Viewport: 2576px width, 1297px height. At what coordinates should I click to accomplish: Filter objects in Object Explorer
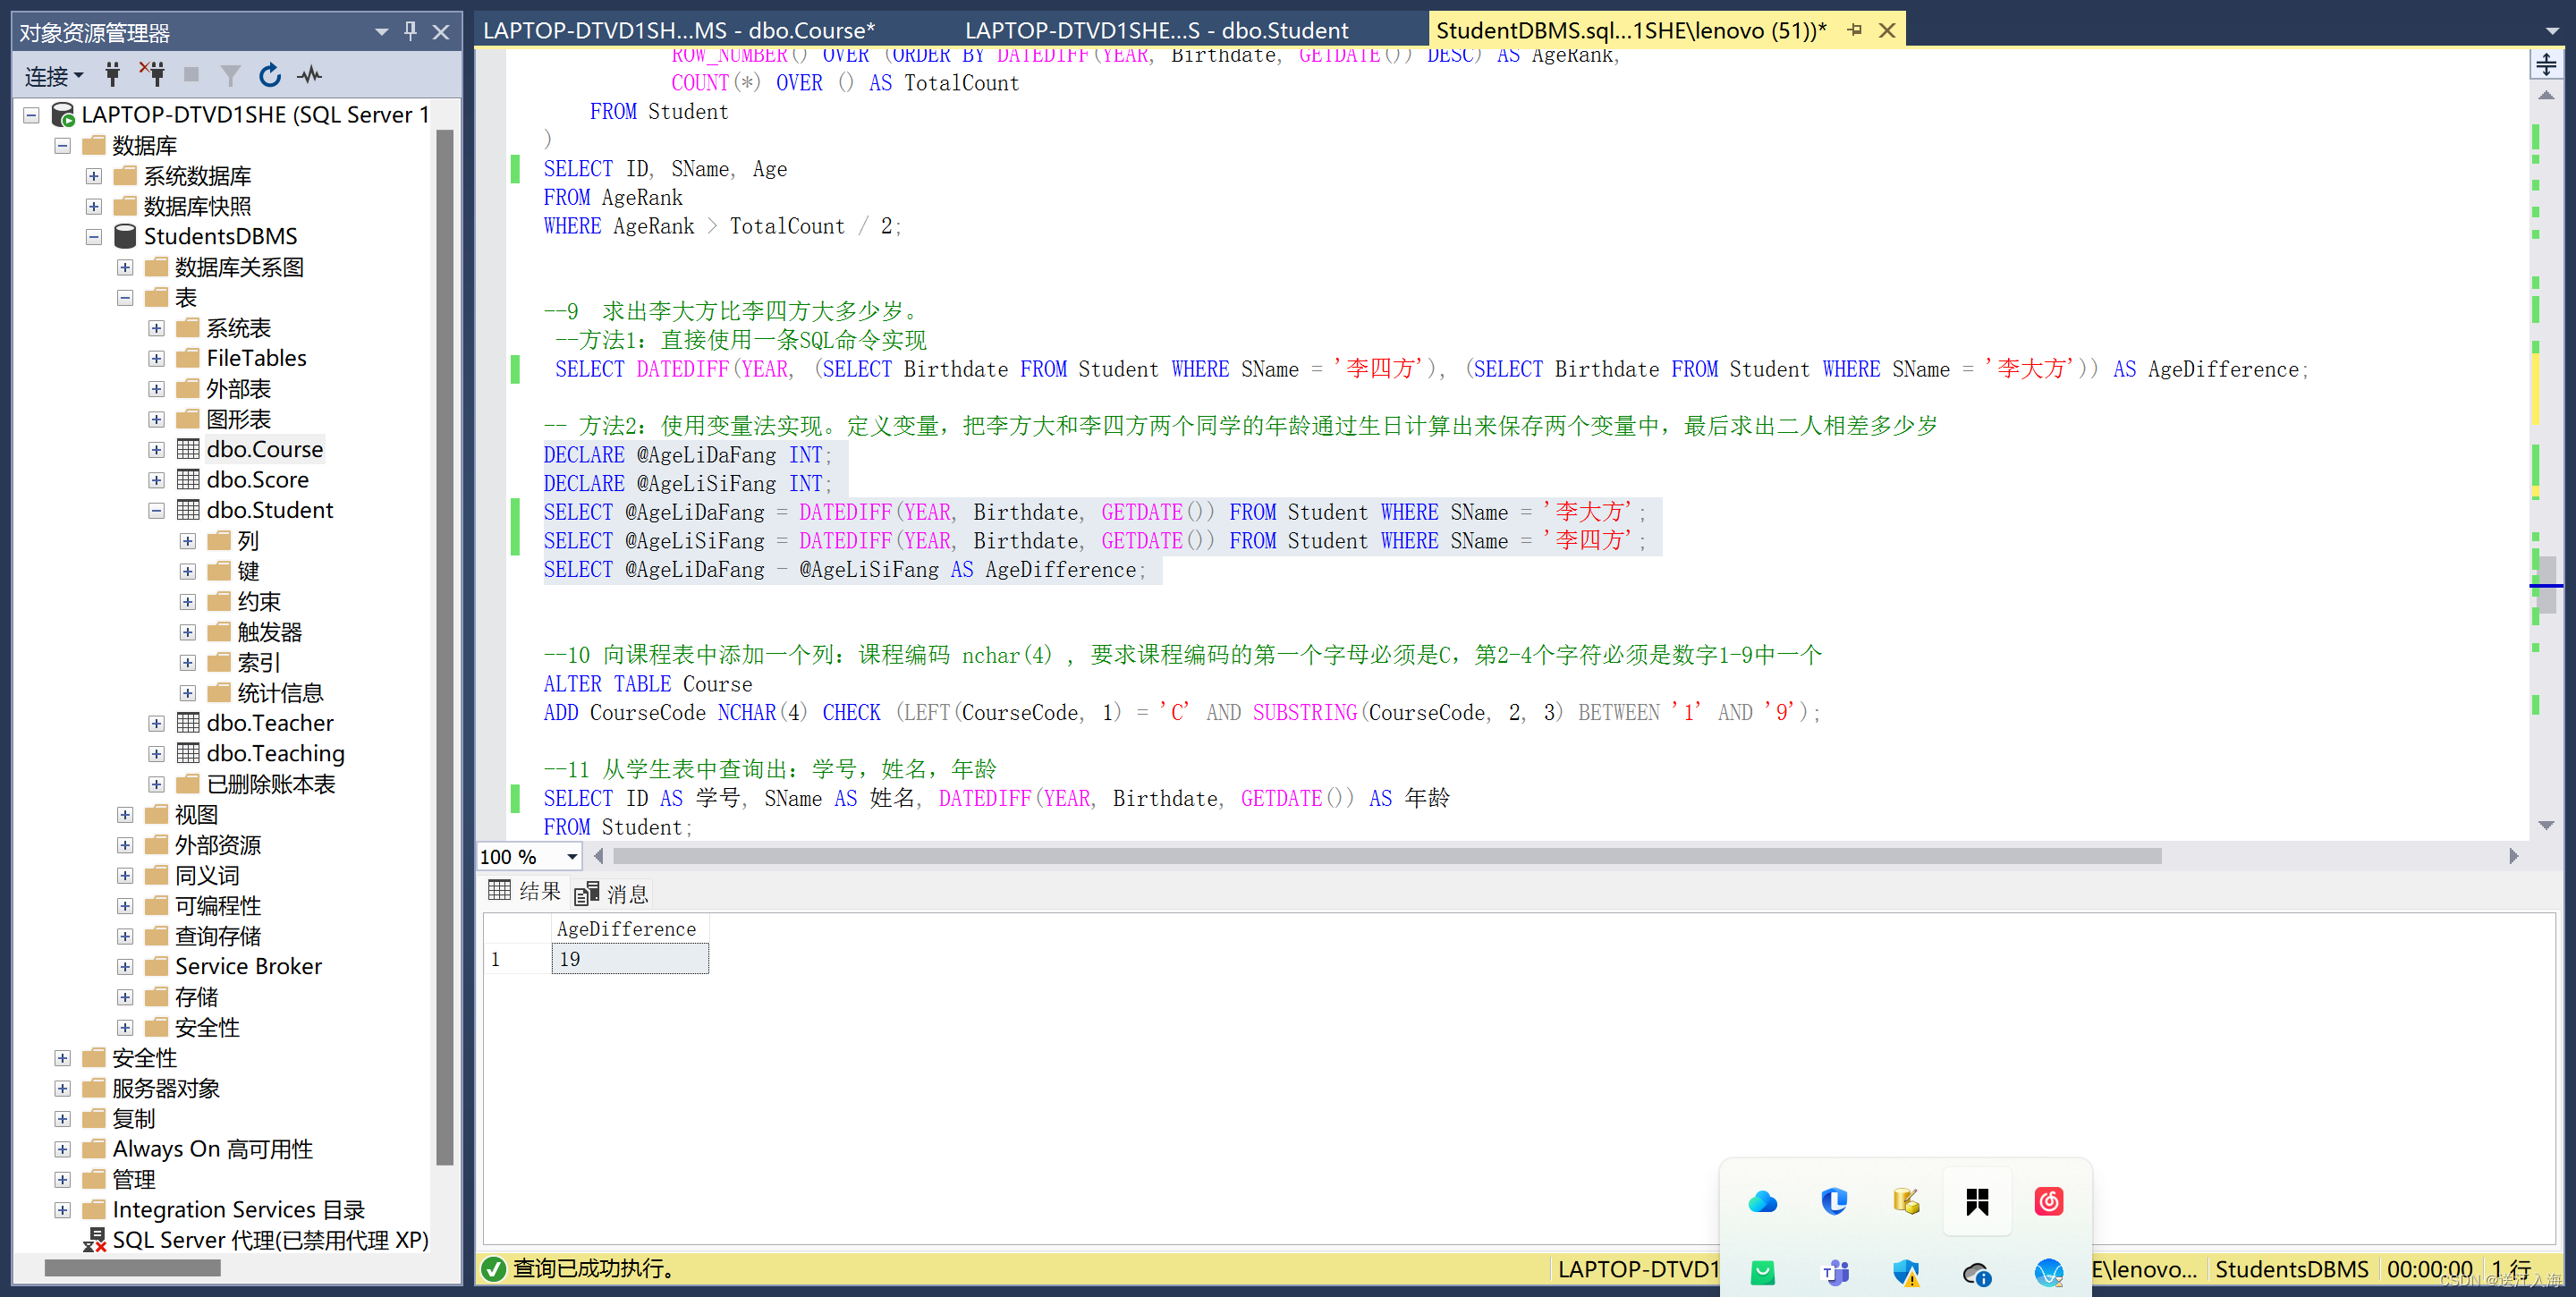point(231,74)
